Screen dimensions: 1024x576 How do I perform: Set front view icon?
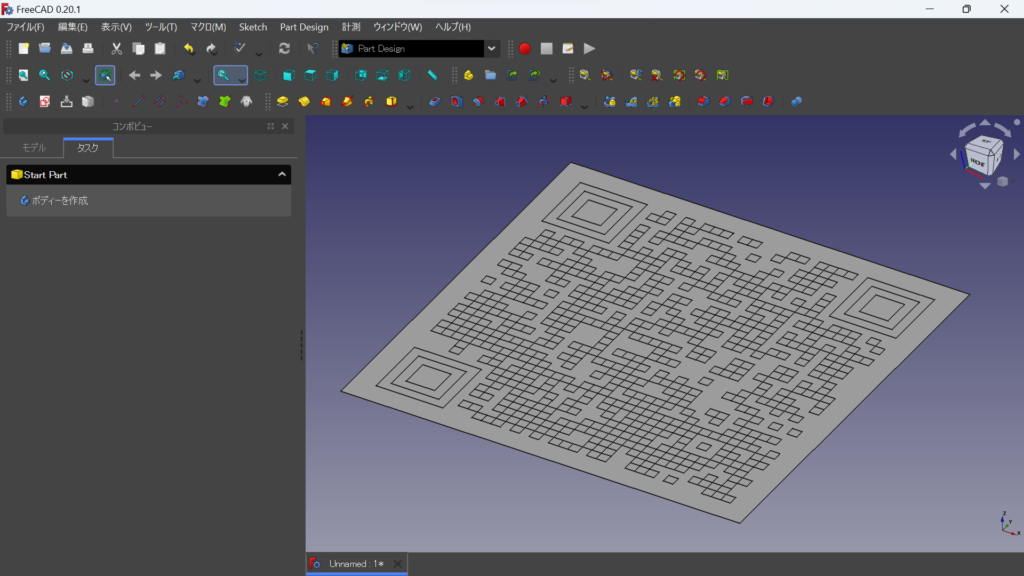tap(289, 75)
